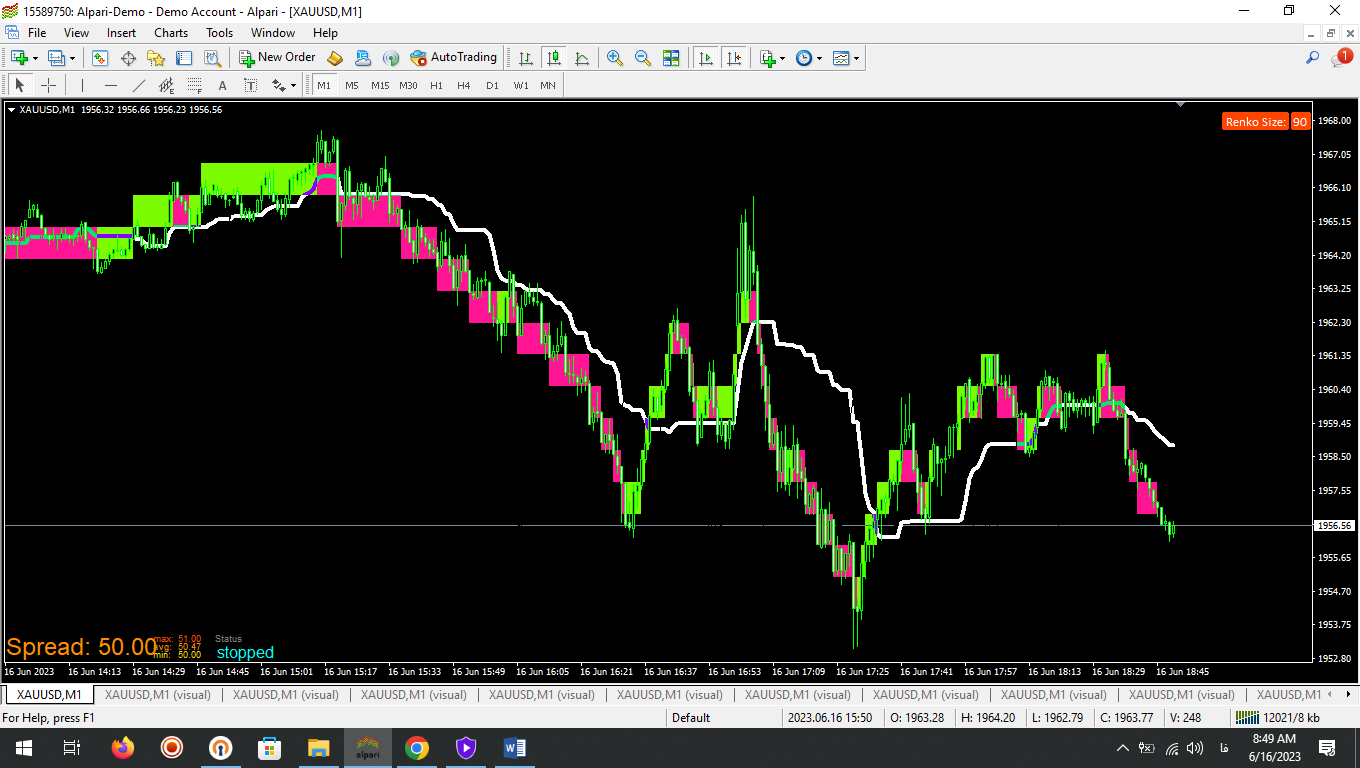Viewport: 1360px width, 768px height.
Task: Open the Windows Start menu
Action: pyautogui.click(x=24, y=748)
